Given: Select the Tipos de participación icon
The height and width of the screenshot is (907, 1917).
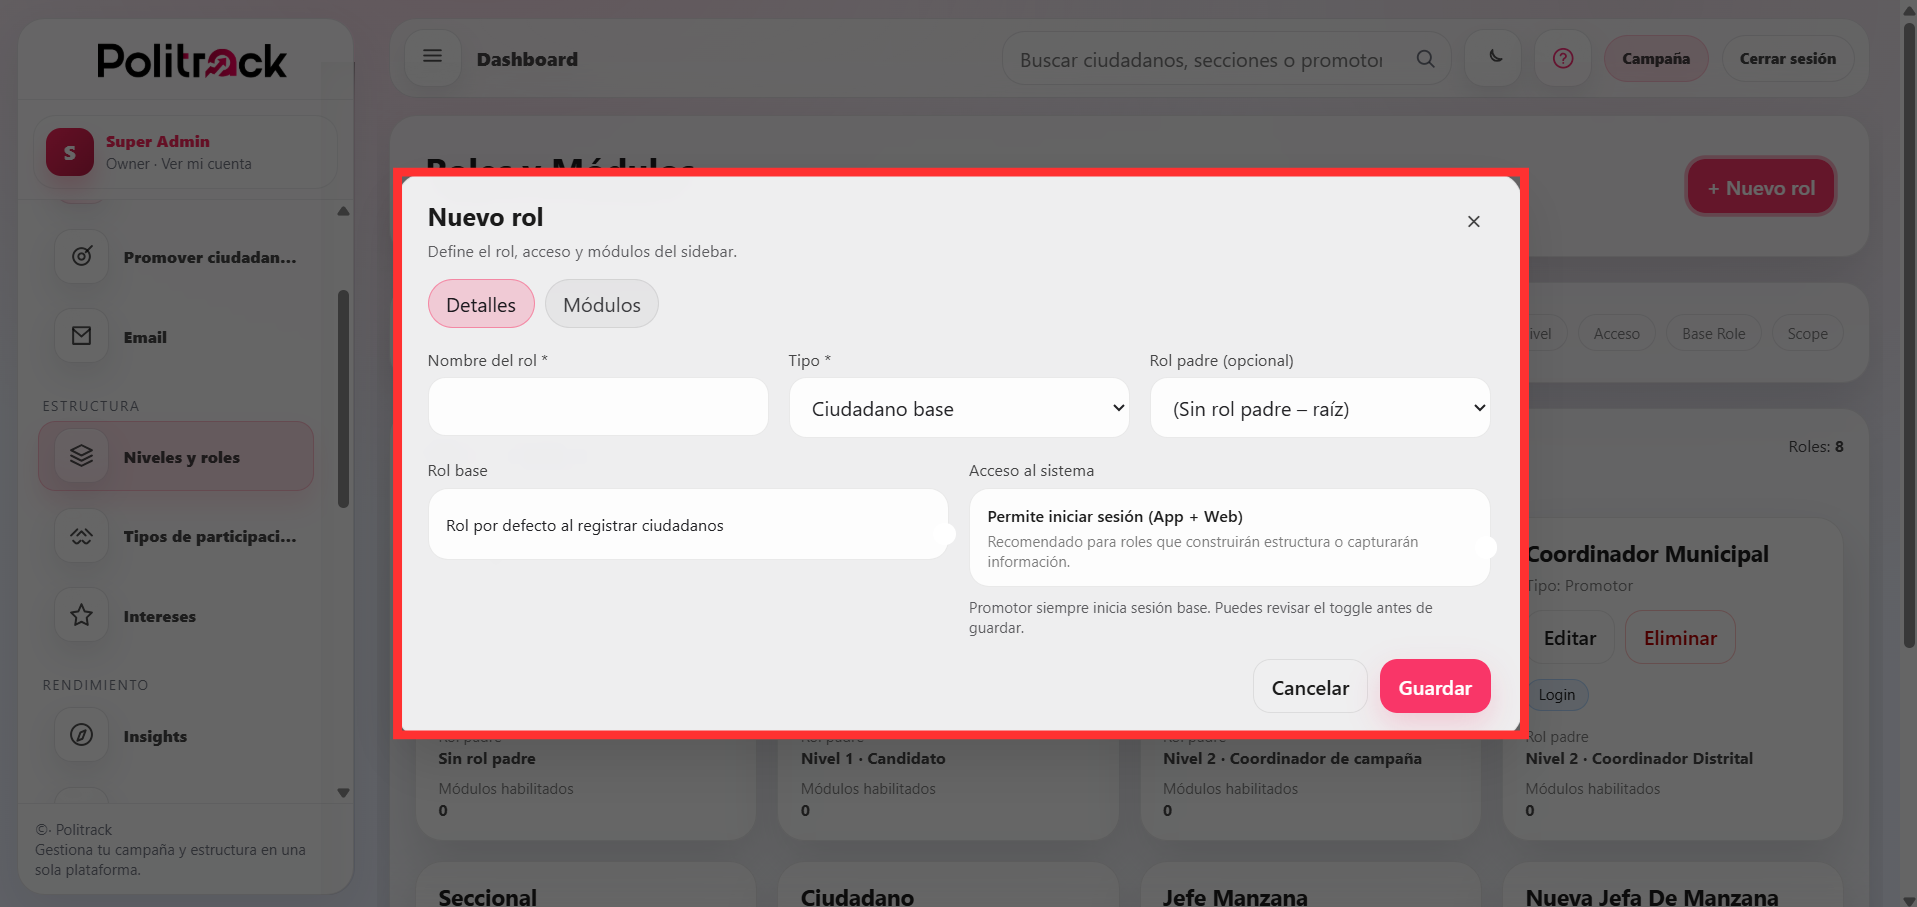Looking at the screenshot, I should [x=81, y=535].
